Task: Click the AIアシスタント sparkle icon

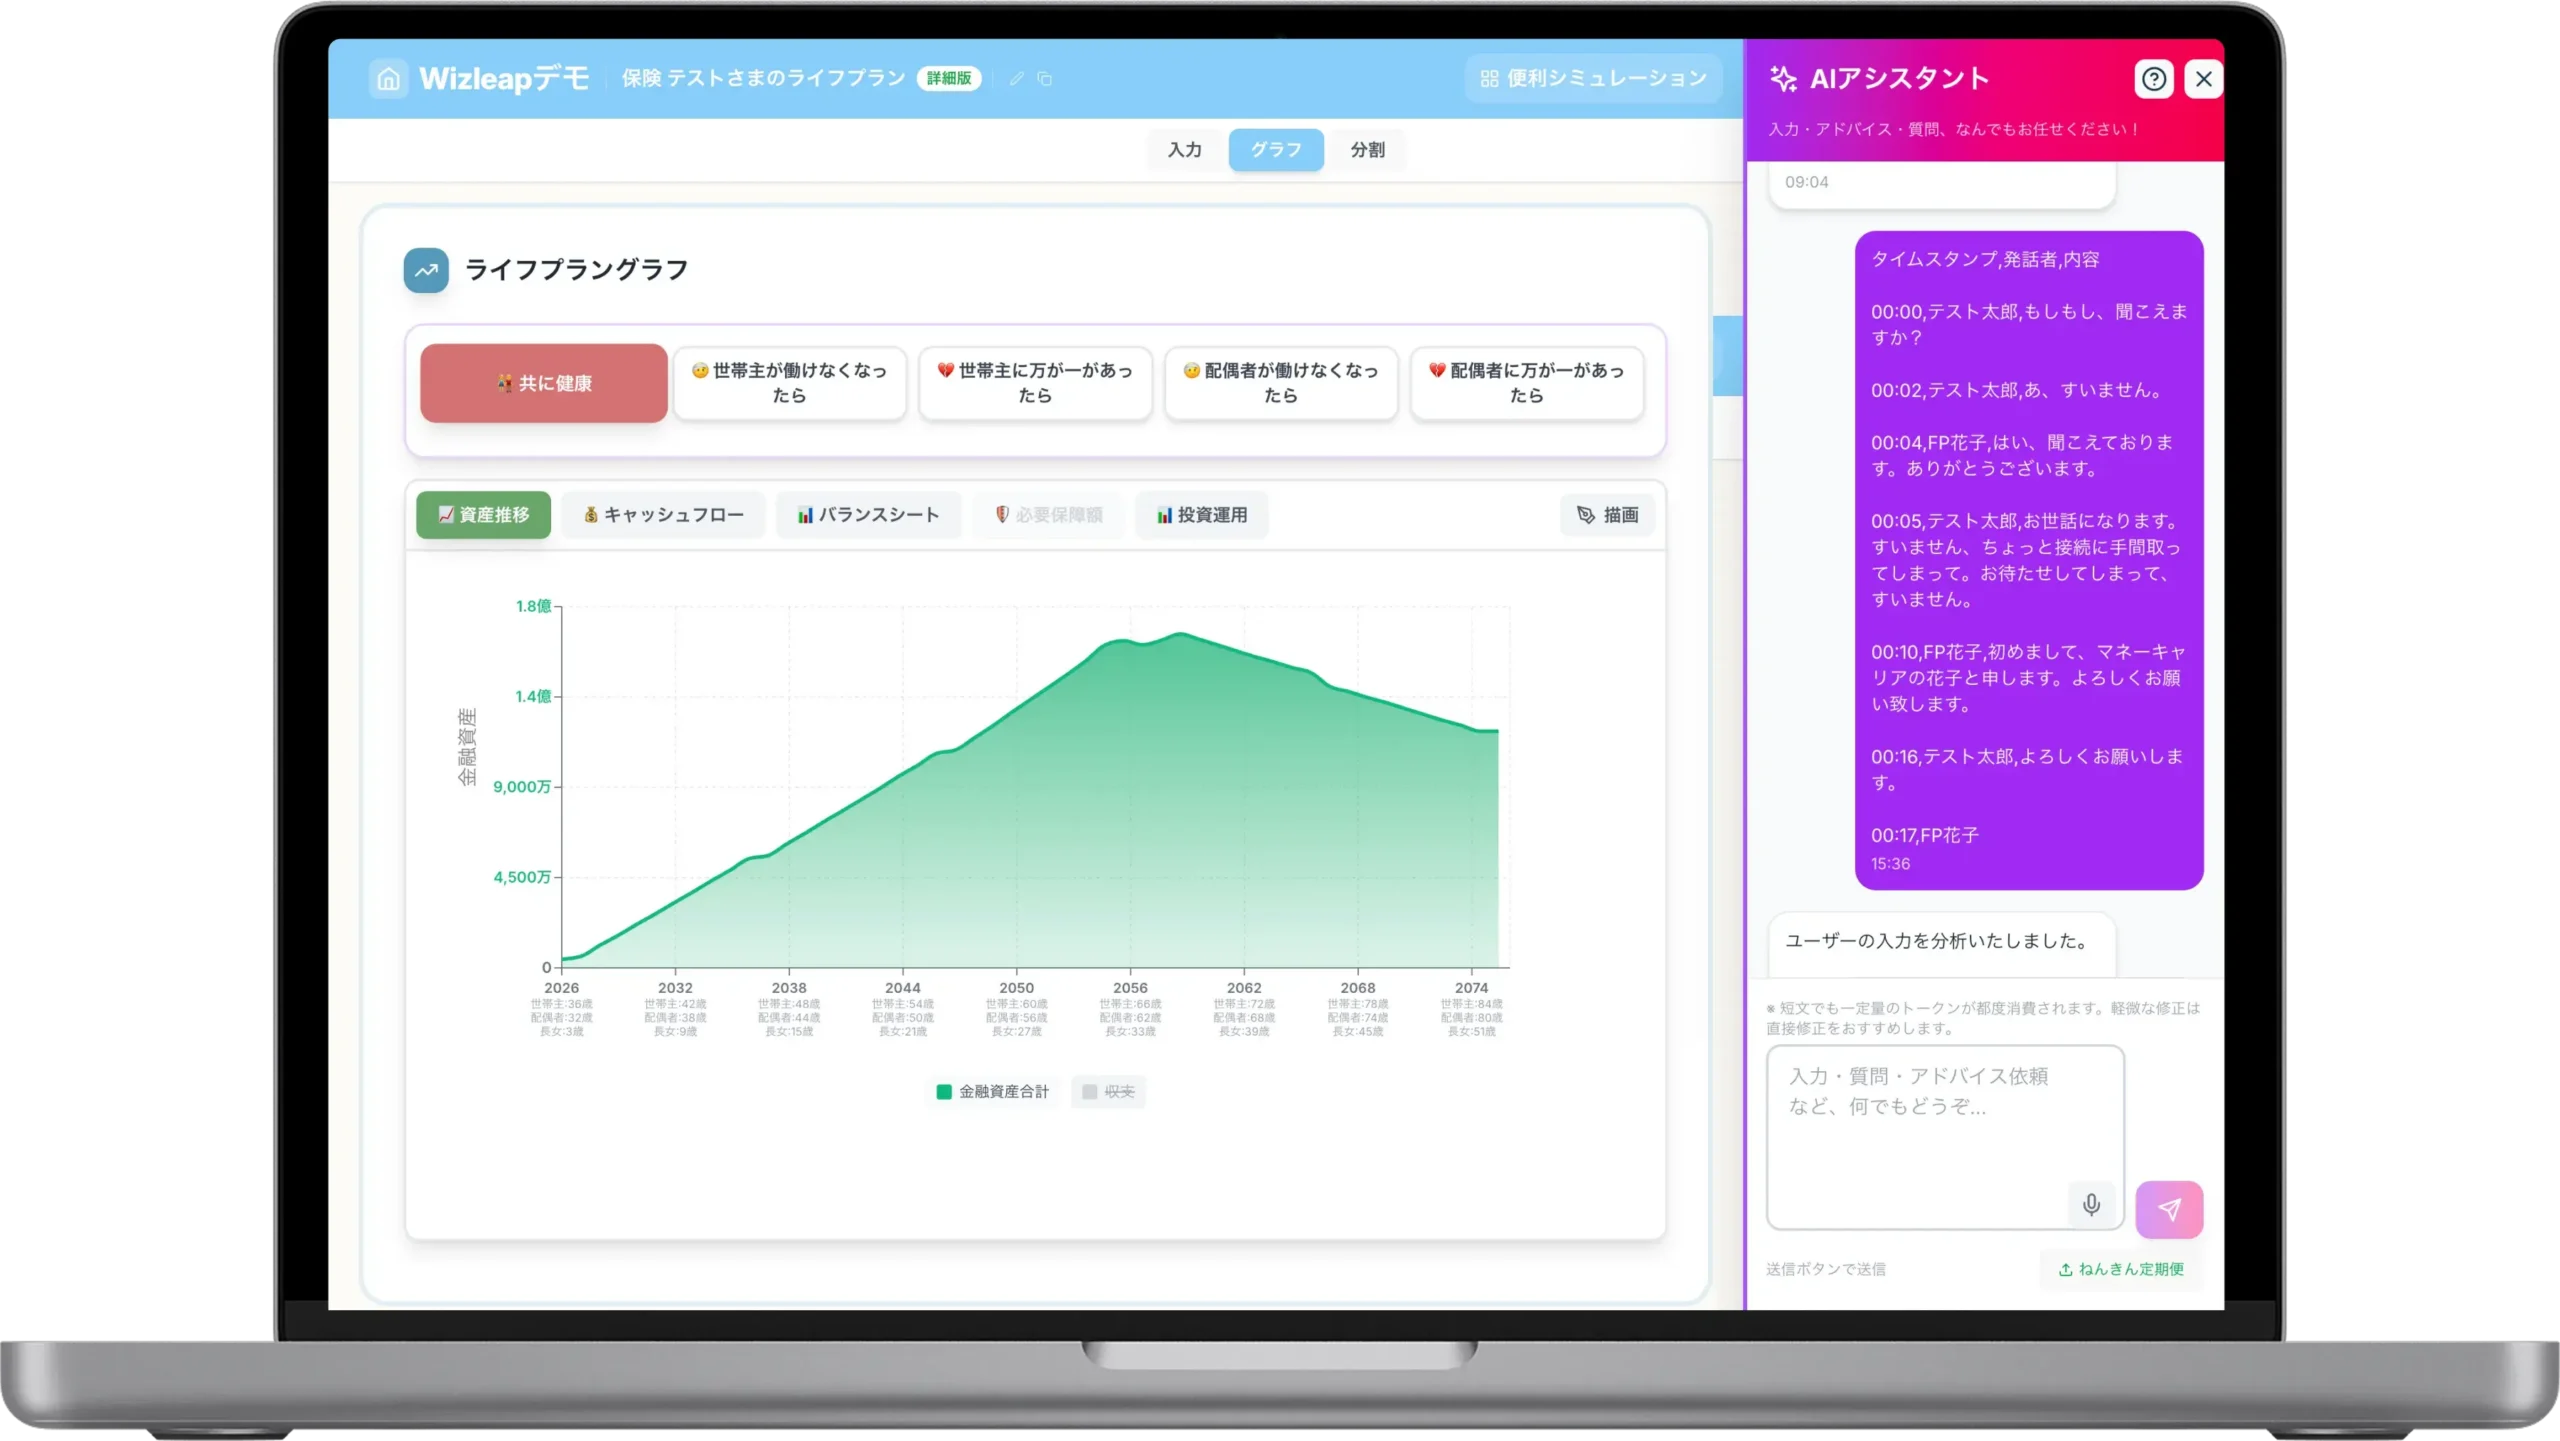Action: click(1783, 78)
